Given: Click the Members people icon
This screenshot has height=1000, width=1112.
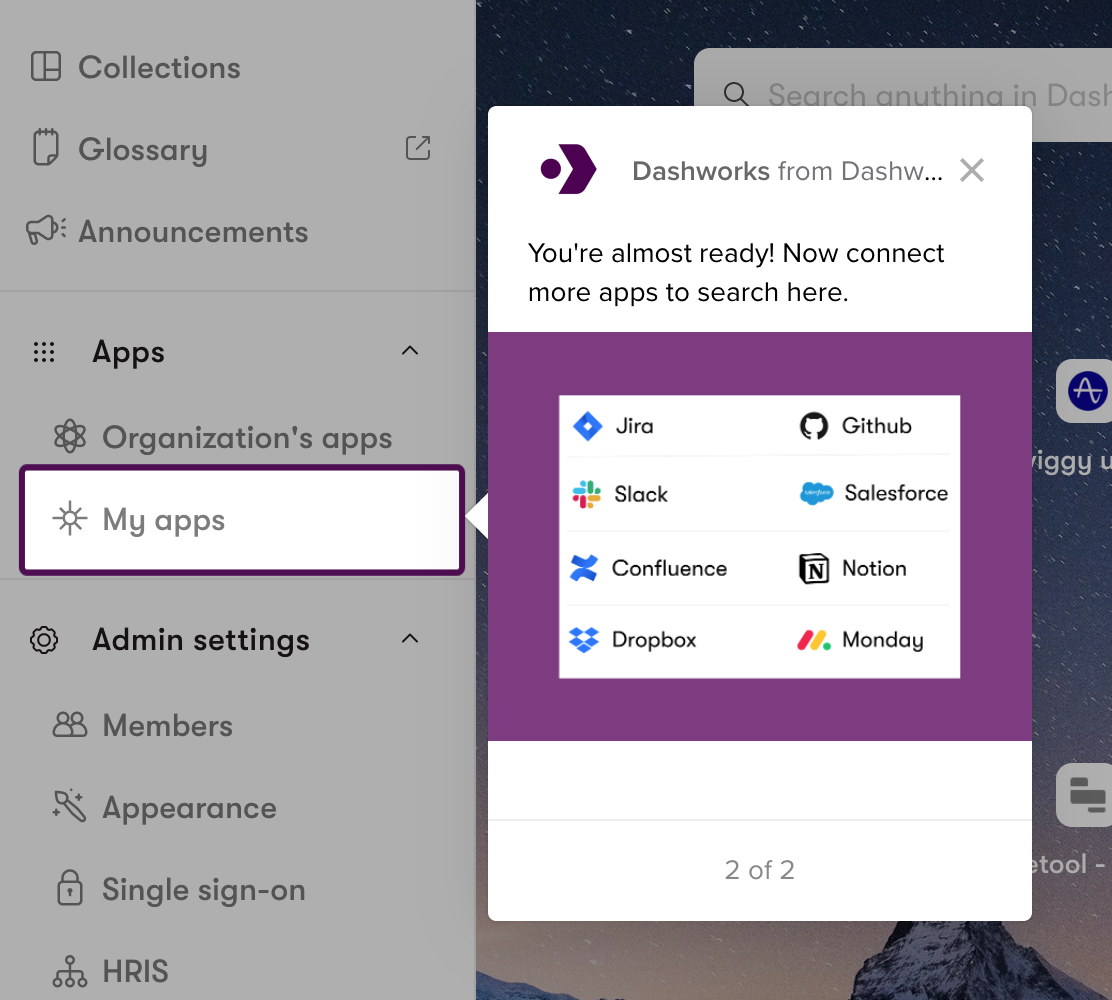Looking at the screenshot, I should click(70, 725).
